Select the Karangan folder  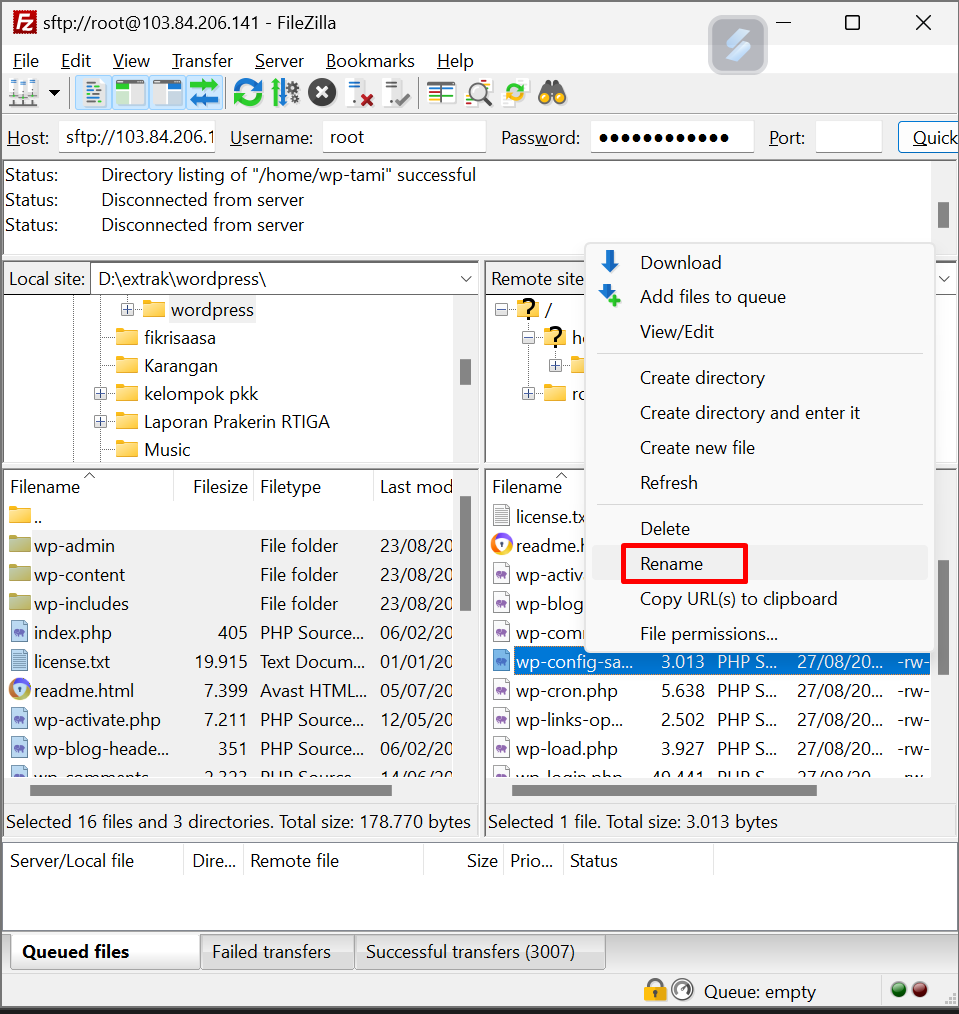[x=180, y=366]
